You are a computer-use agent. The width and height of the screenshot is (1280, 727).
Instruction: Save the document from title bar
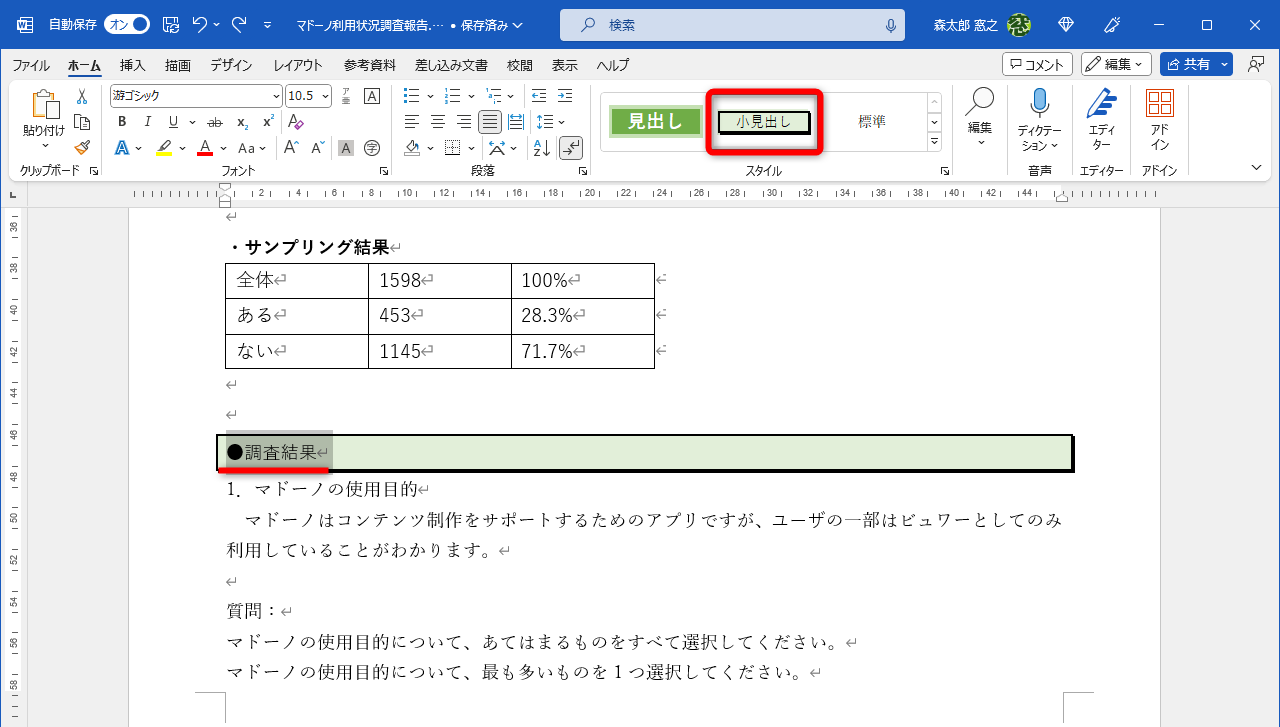170,25
